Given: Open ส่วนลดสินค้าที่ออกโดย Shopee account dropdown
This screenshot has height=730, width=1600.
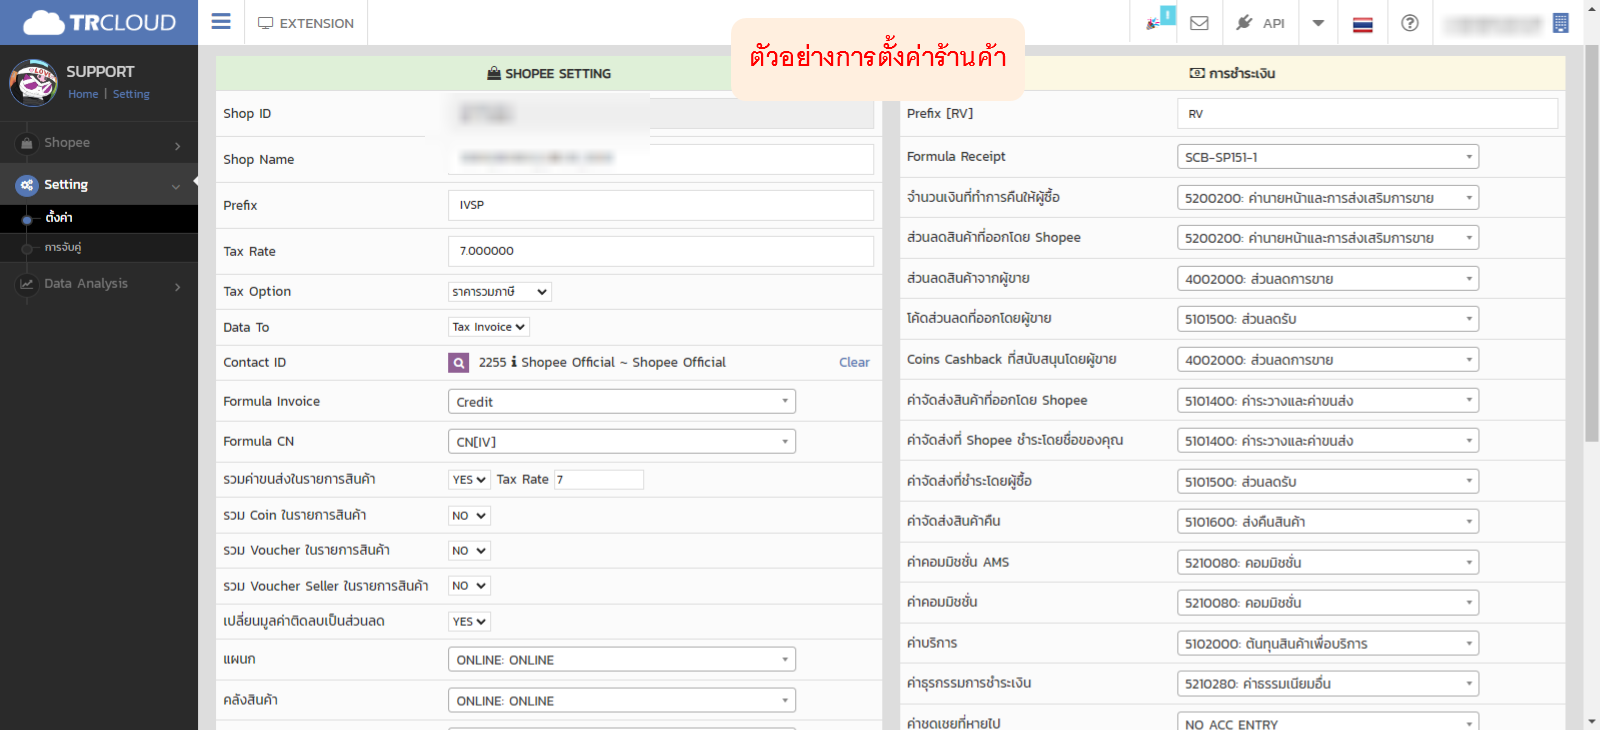Looking at the screenshot, I should tap(1327, 238).
